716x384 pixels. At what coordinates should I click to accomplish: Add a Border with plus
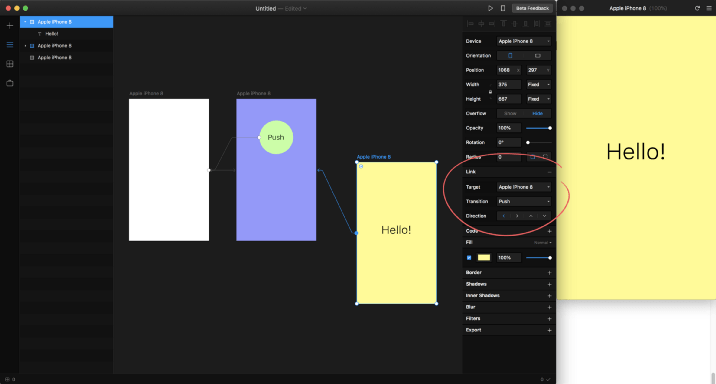tap(549, 273)
